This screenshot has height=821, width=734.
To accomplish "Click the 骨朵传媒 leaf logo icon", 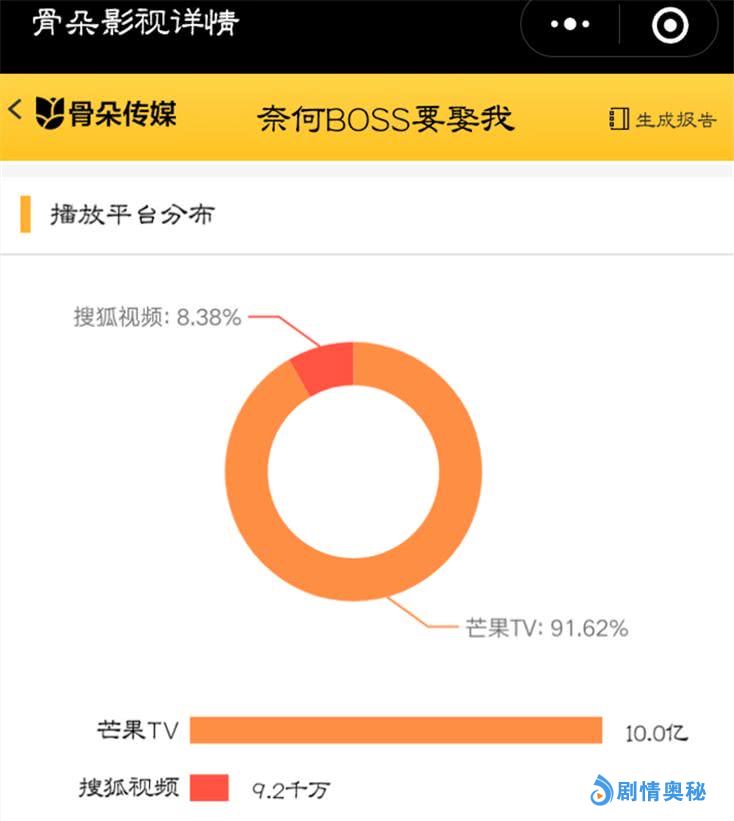I will 49,113.
